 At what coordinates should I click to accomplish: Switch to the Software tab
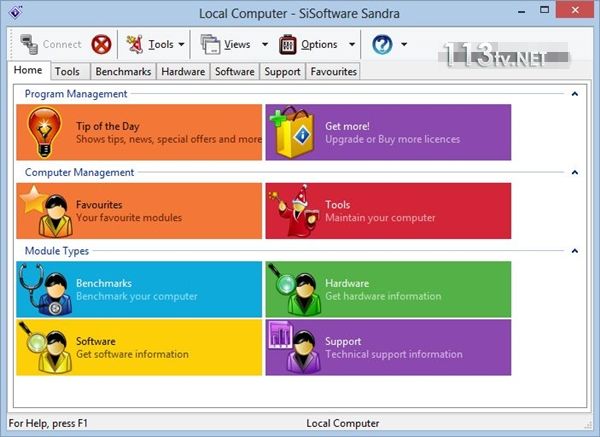(235, 72)
